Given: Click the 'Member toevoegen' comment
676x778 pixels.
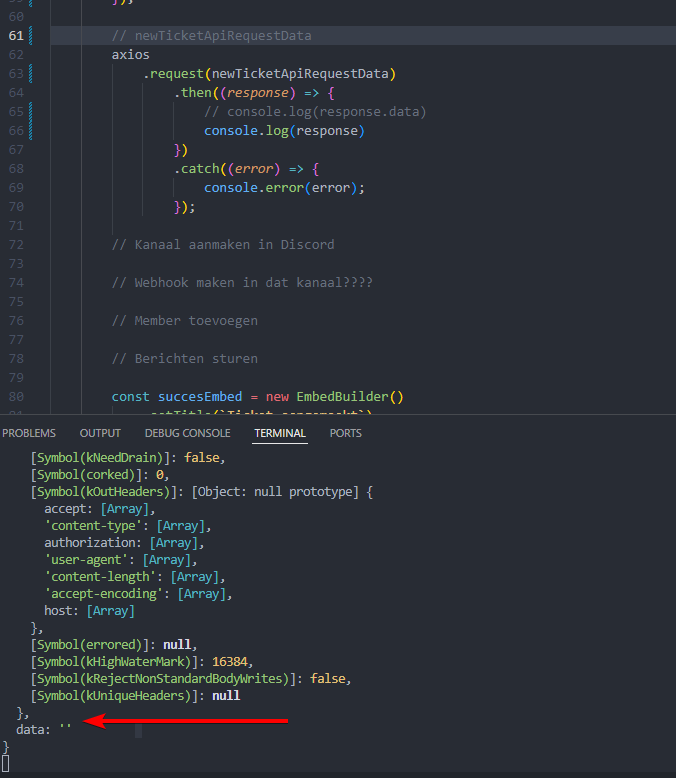Looking at the screenshot, I should tap(184, 321).
